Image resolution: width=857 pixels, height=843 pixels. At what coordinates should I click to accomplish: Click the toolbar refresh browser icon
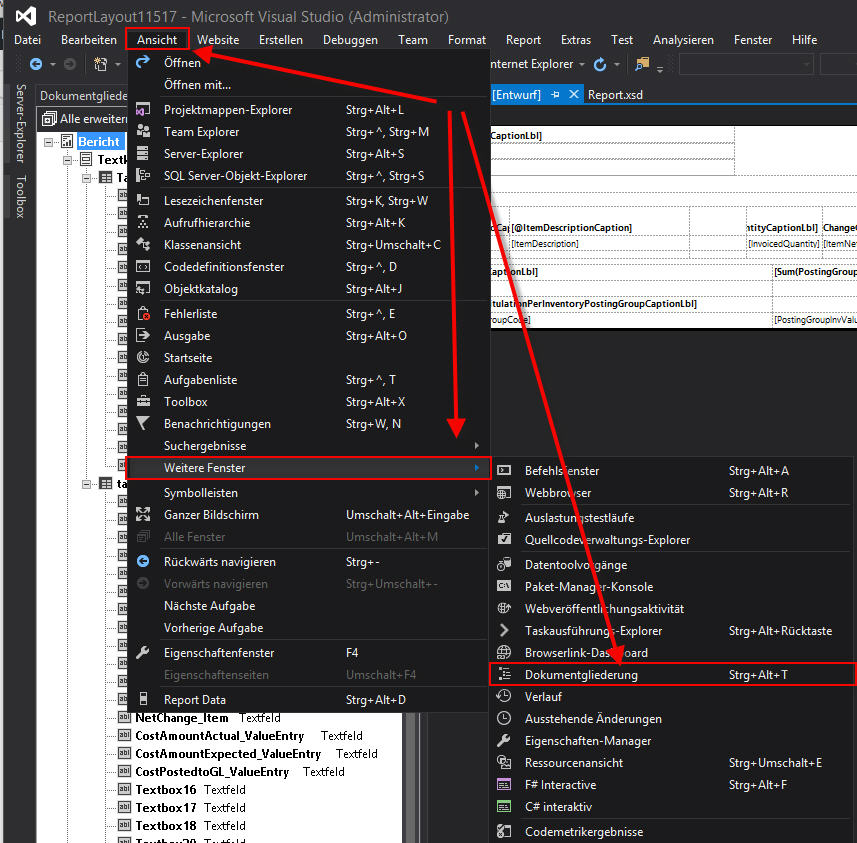click(600, 65)
